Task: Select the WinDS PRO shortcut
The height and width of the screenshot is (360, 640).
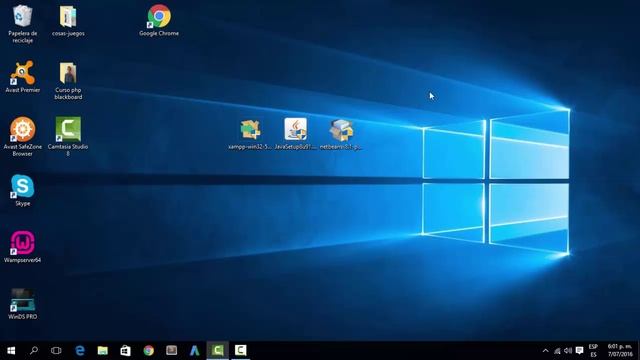Action: (22, 304)
